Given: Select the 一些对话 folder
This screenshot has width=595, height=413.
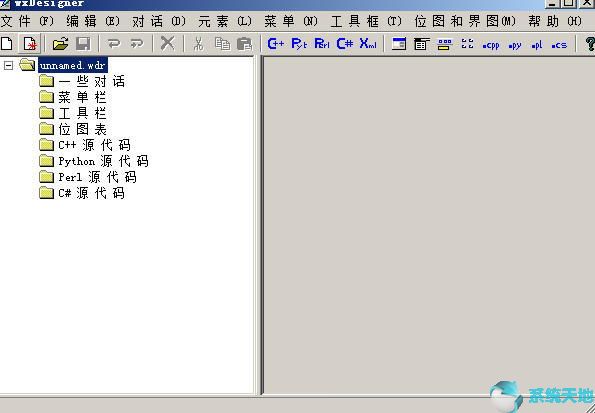Looking at the screenshot, I should pyautogui.click(x=91, y=81).
